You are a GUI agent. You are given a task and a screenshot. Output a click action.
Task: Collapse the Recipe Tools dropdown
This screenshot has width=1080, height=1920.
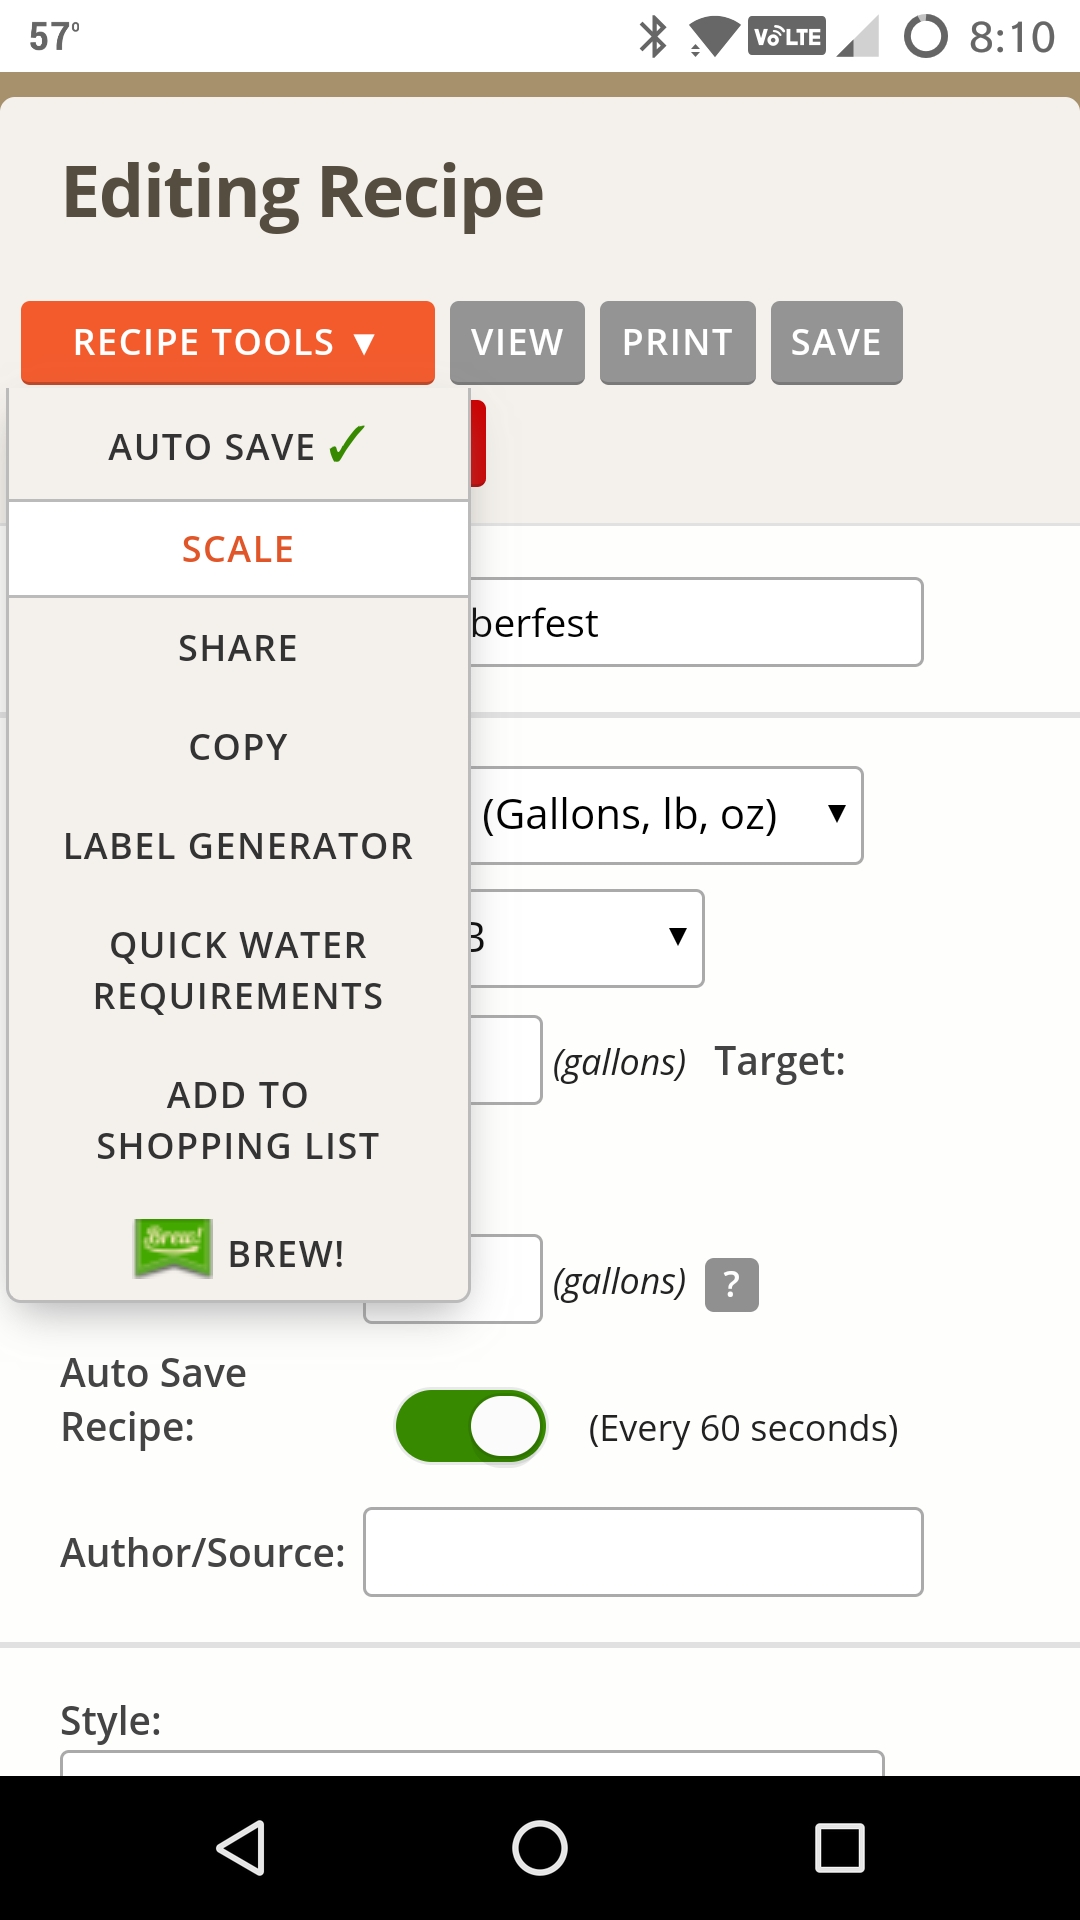(227, 342)
